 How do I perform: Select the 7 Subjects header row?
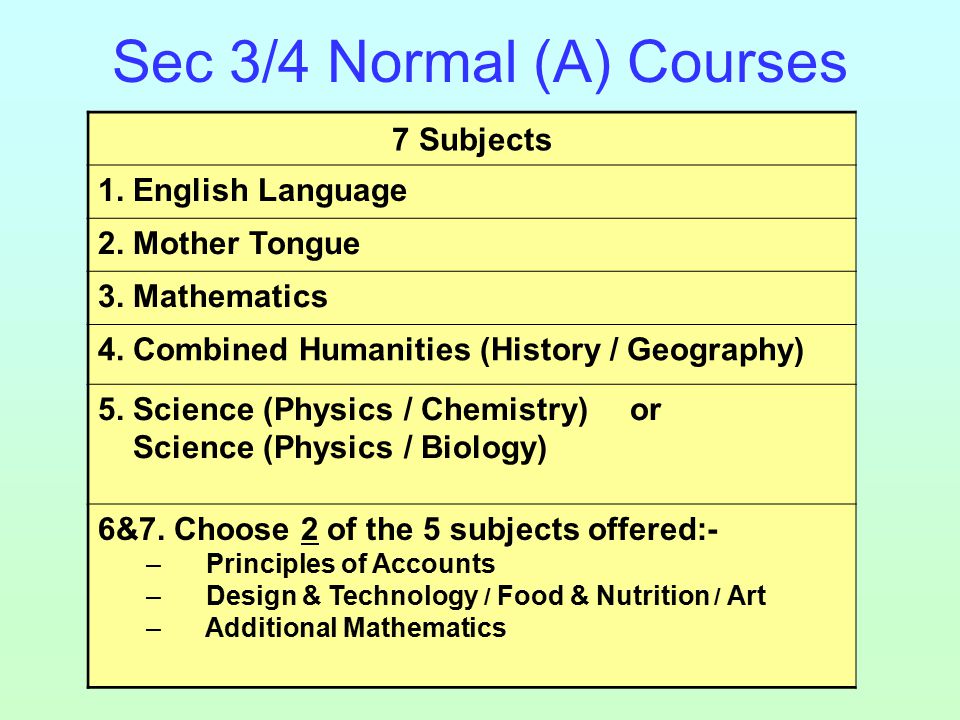[472, 139]
